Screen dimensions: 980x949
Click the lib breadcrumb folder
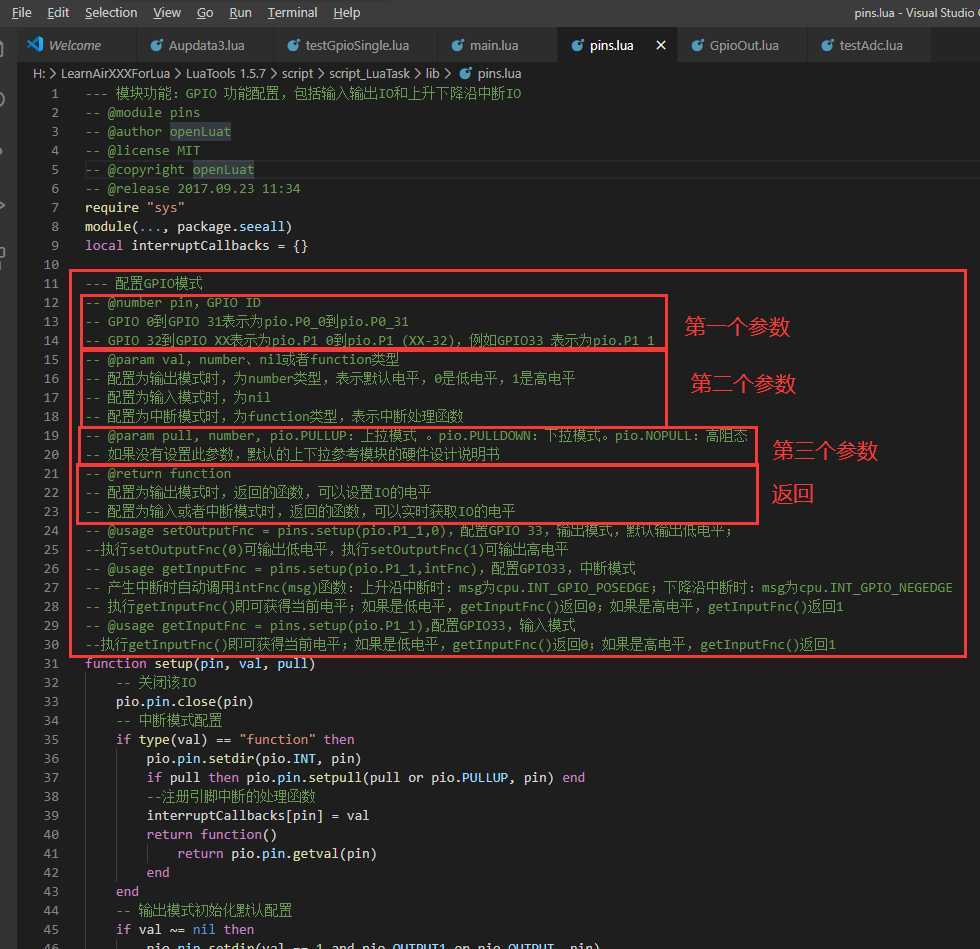tap(432, 74)
